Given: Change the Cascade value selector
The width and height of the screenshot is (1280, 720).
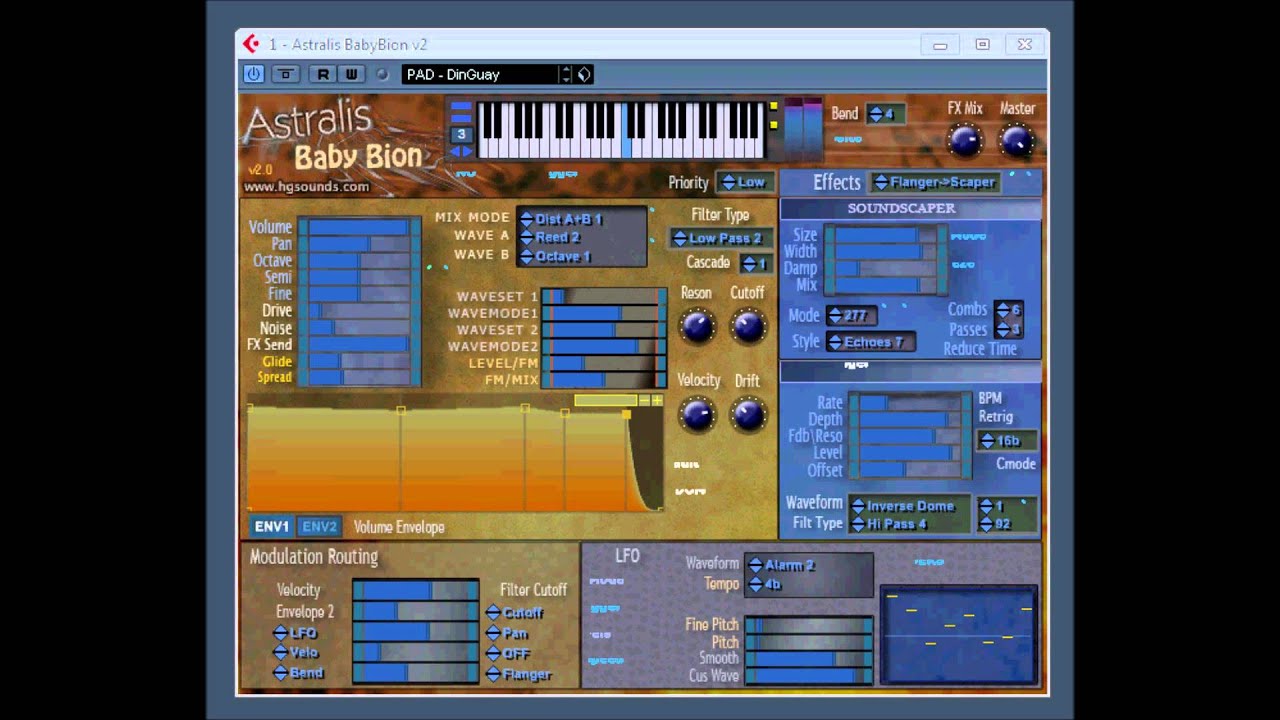Looking at the screenshot, I should click(x=755, y=263).
